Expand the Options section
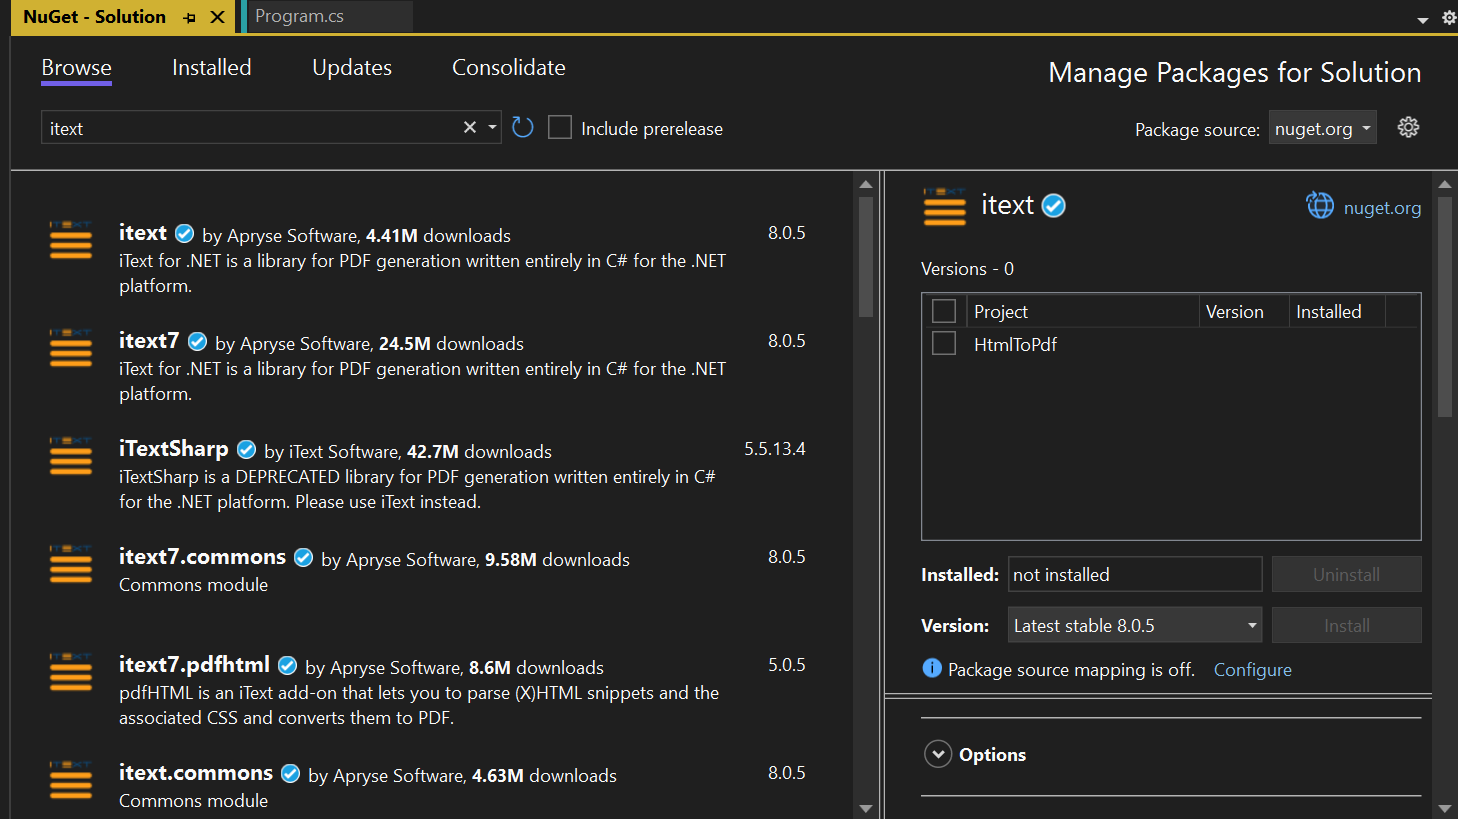This screenshot has width=1458, height=819. [938, 754]
